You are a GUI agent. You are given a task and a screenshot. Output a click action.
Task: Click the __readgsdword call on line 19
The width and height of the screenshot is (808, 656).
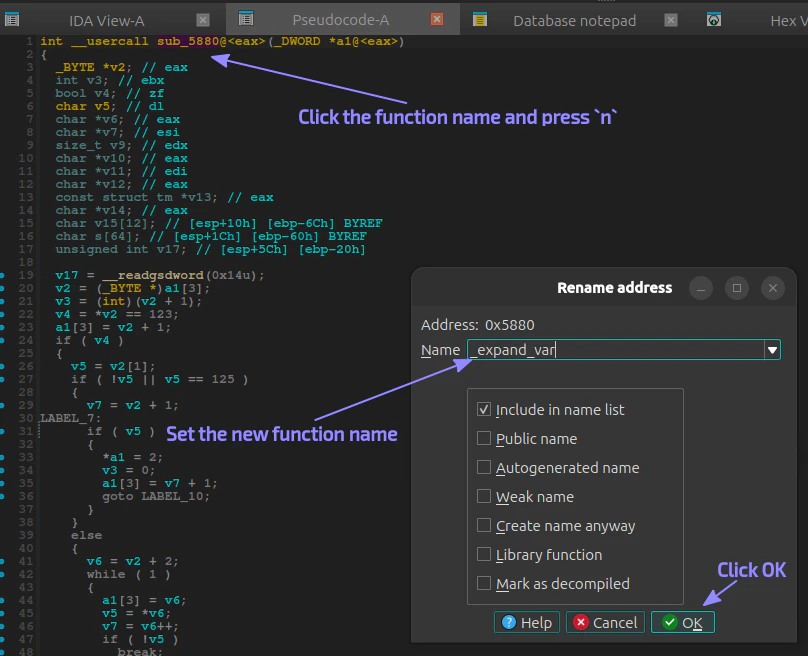pyautogui.click(x=153, y=275)
